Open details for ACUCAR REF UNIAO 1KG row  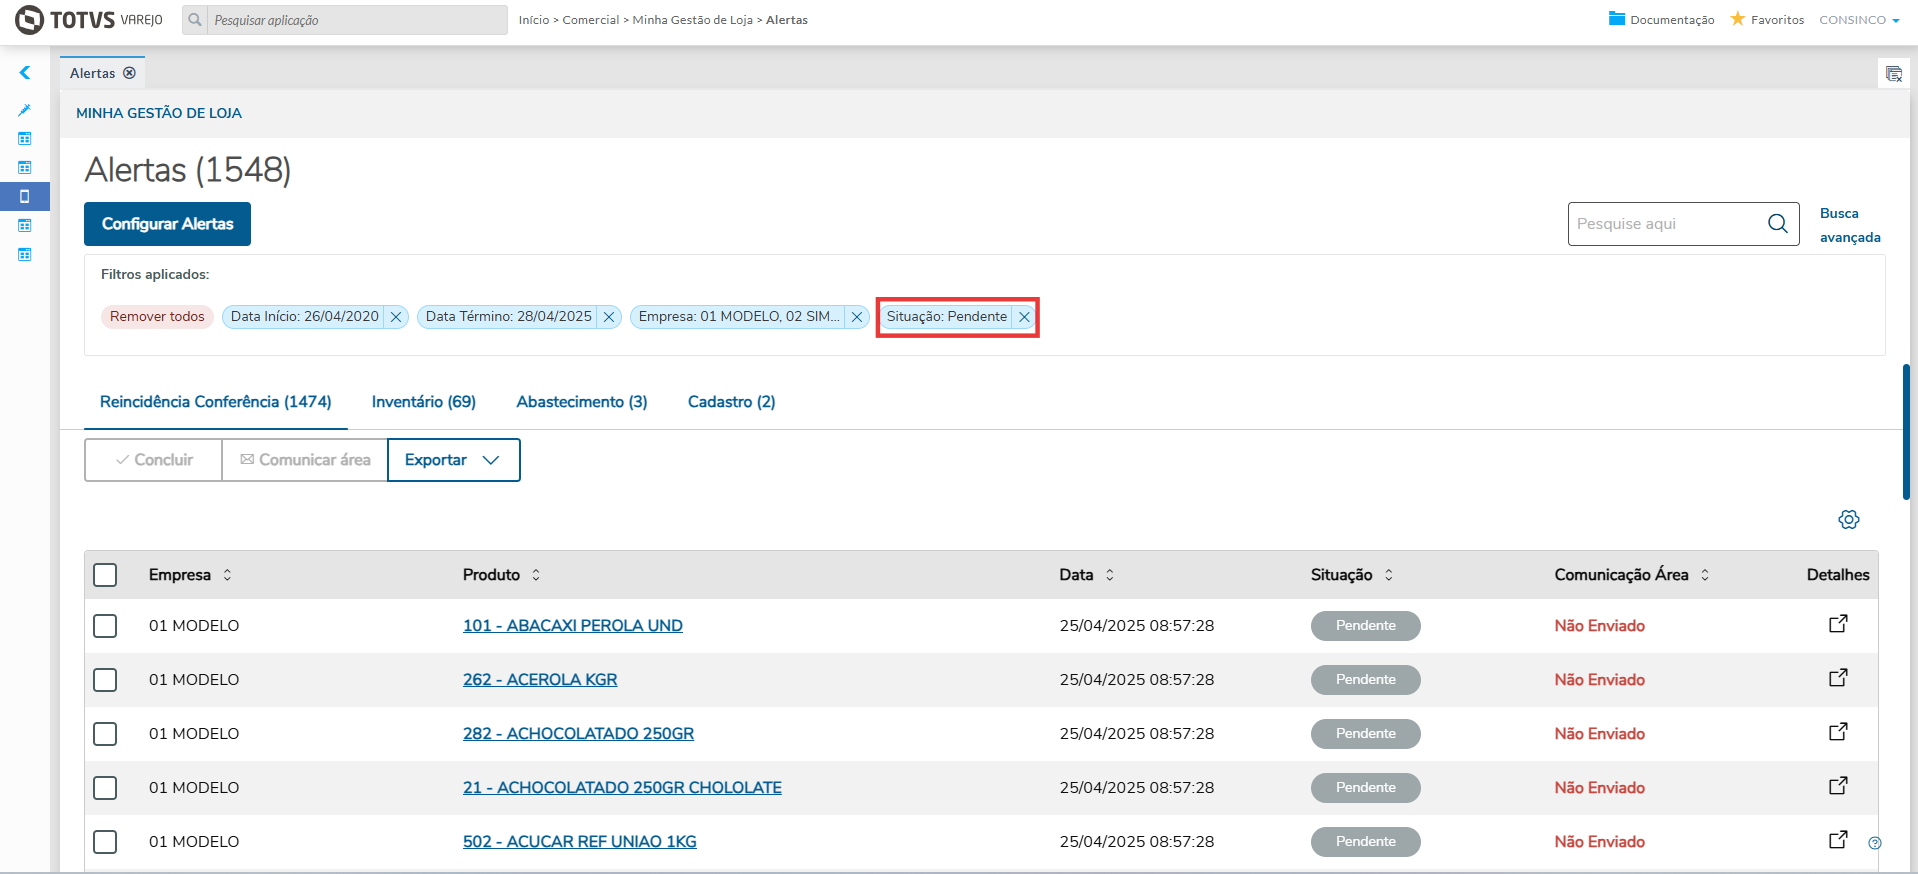[1838, 840]
